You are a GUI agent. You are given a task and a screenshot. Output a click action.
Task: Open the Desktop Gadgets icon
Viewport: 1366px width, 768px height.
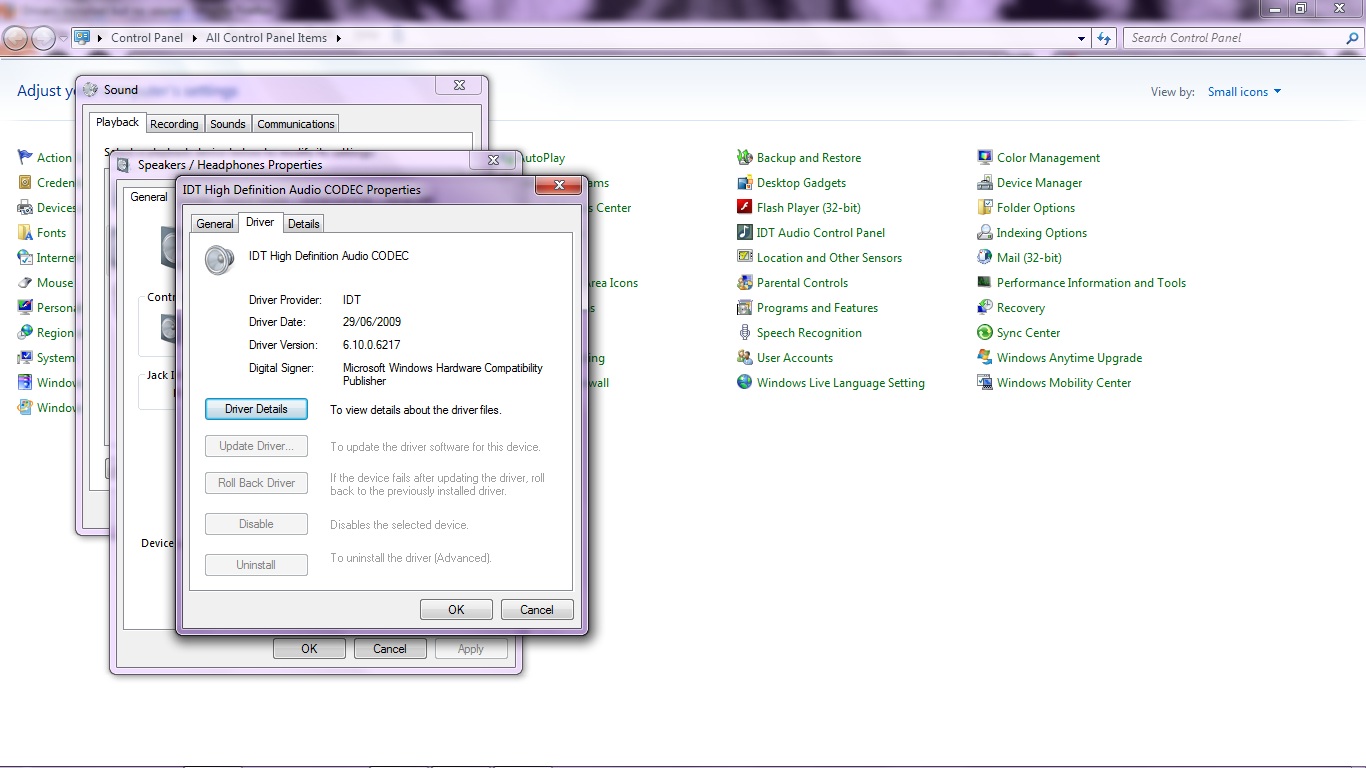tap(744, 183)
